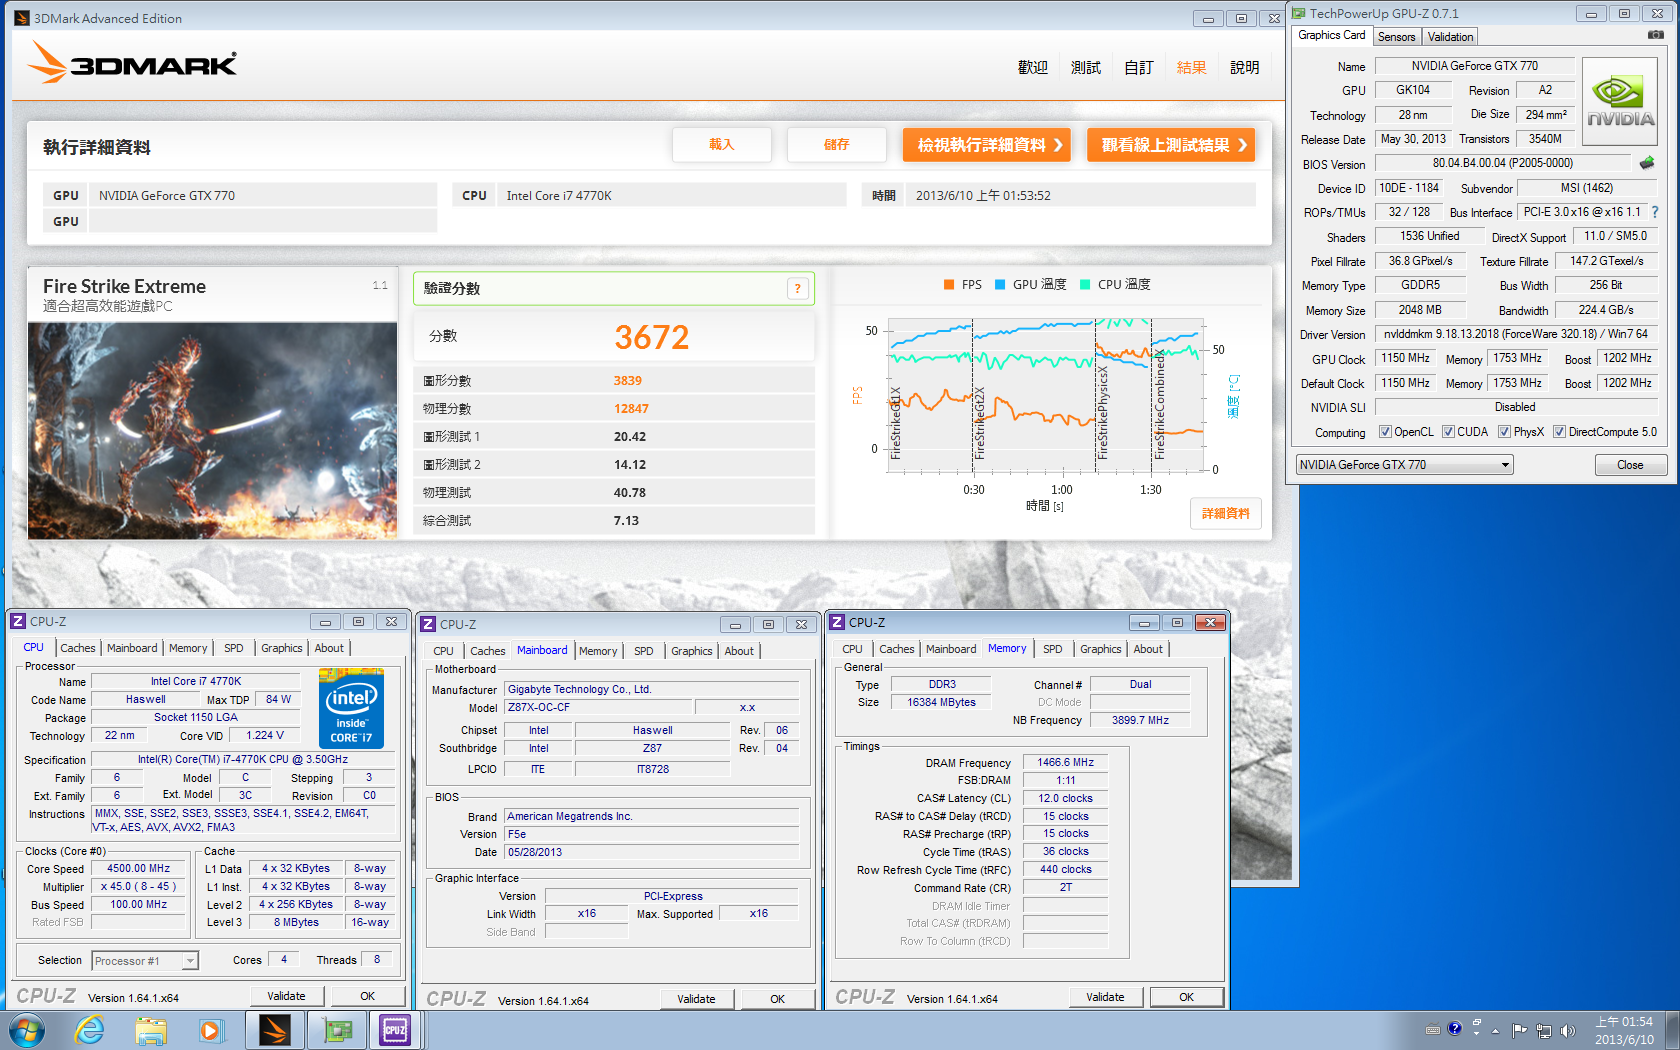Screen dimensions: 1680x1050
Task: Click the network tray icon
Action: (1544, 1030)
